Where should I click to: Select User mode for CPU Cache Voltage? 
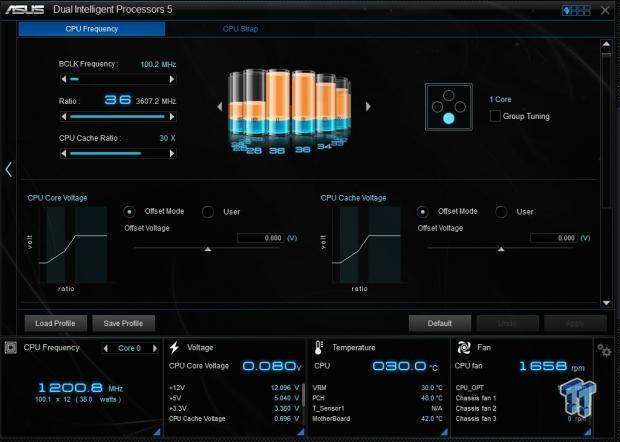pyautogui.click(x=501, y=212)
